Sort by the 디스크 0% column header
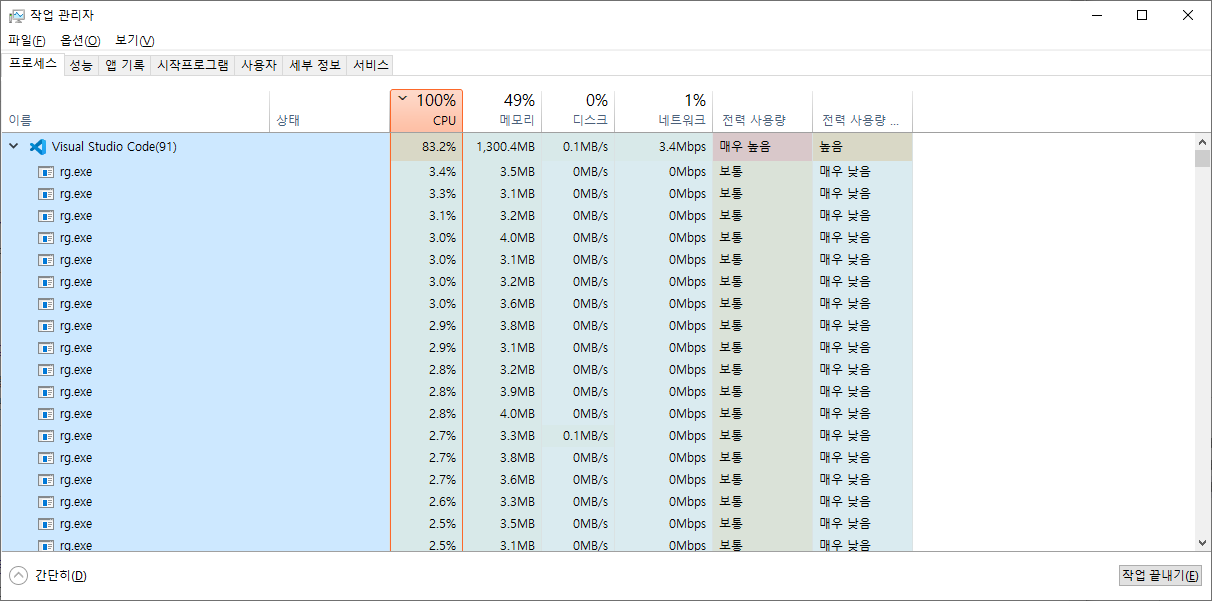This screenshot has width=1212, height=601. [x=578, y=111]
